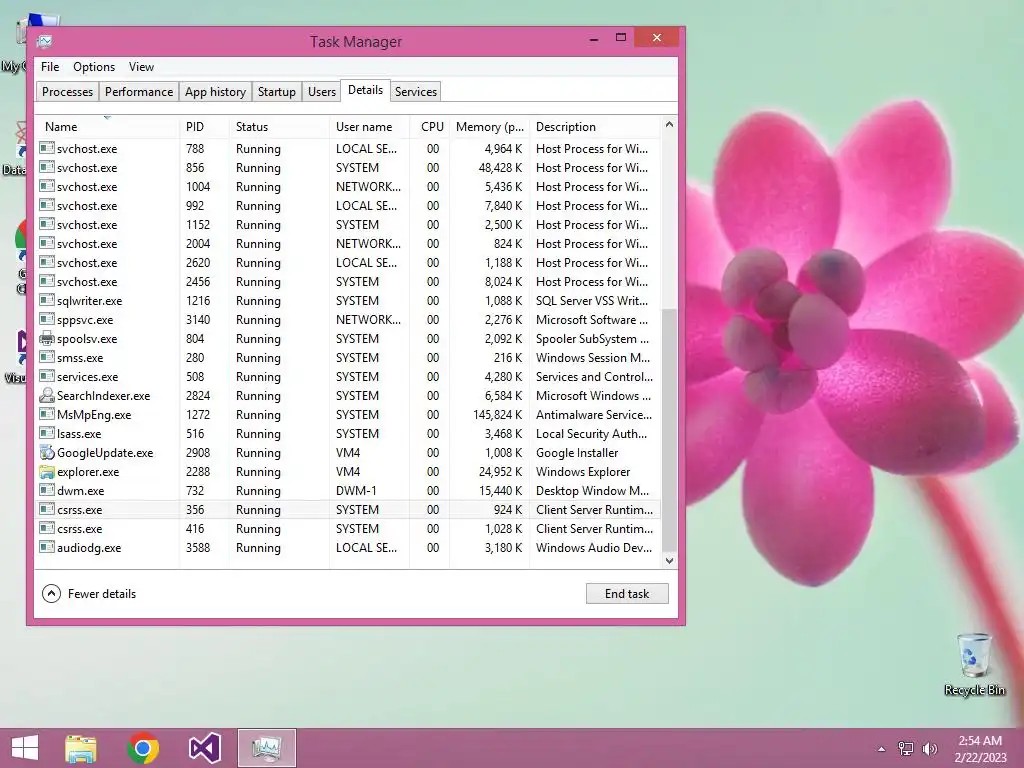Click the SQL Server VSS Writer description
Viewport: 1024px width, 768px height.
(x=592, y=300)
